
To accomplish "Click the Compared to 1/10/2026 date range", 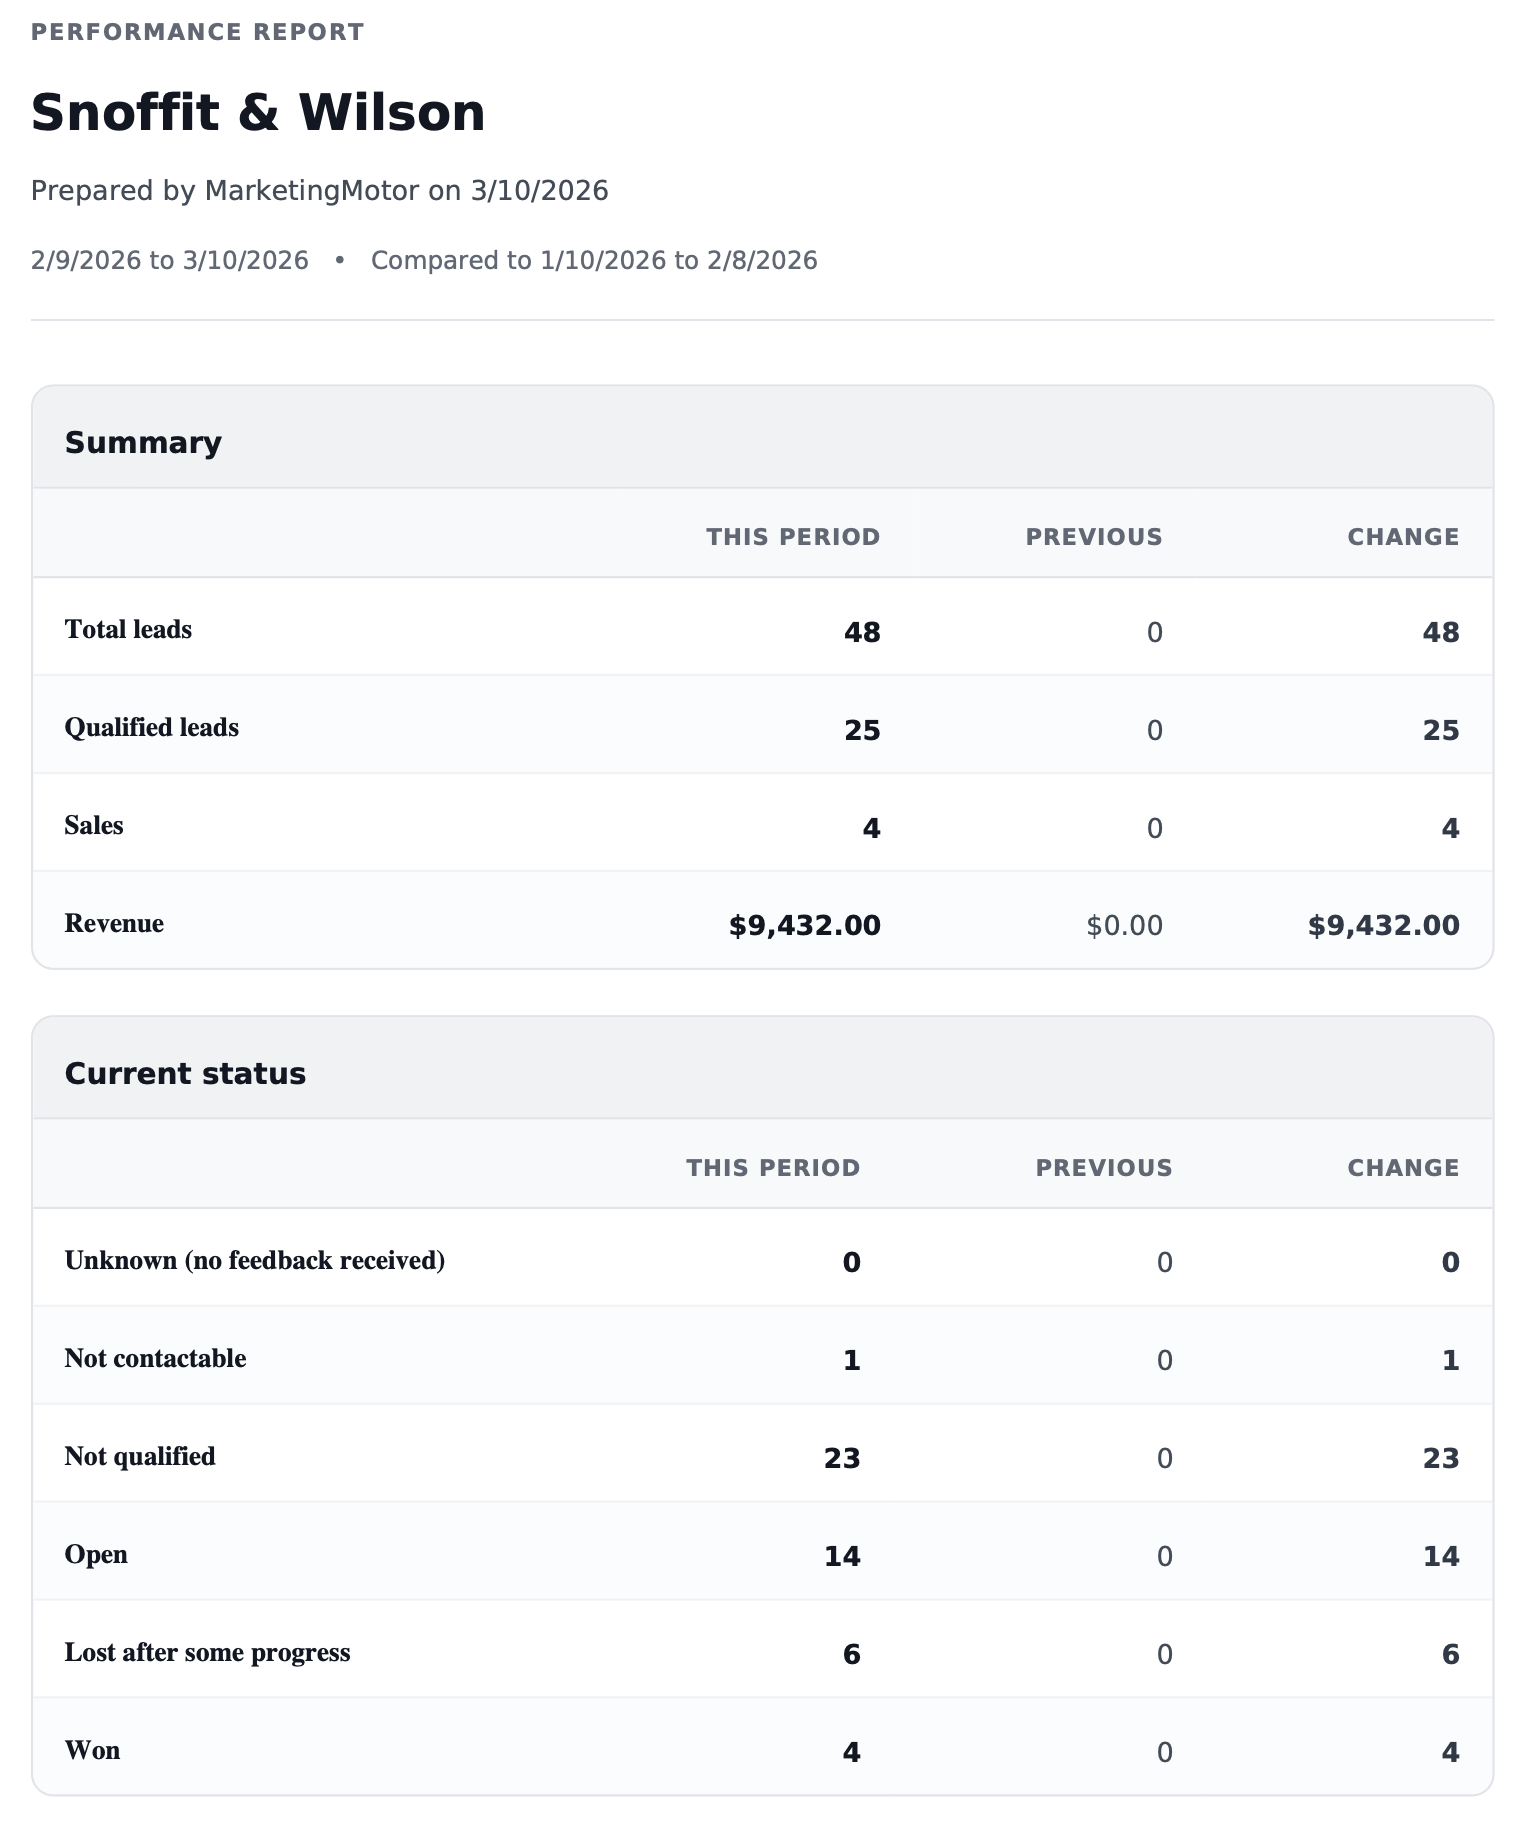I will click(x=594, y=261).
